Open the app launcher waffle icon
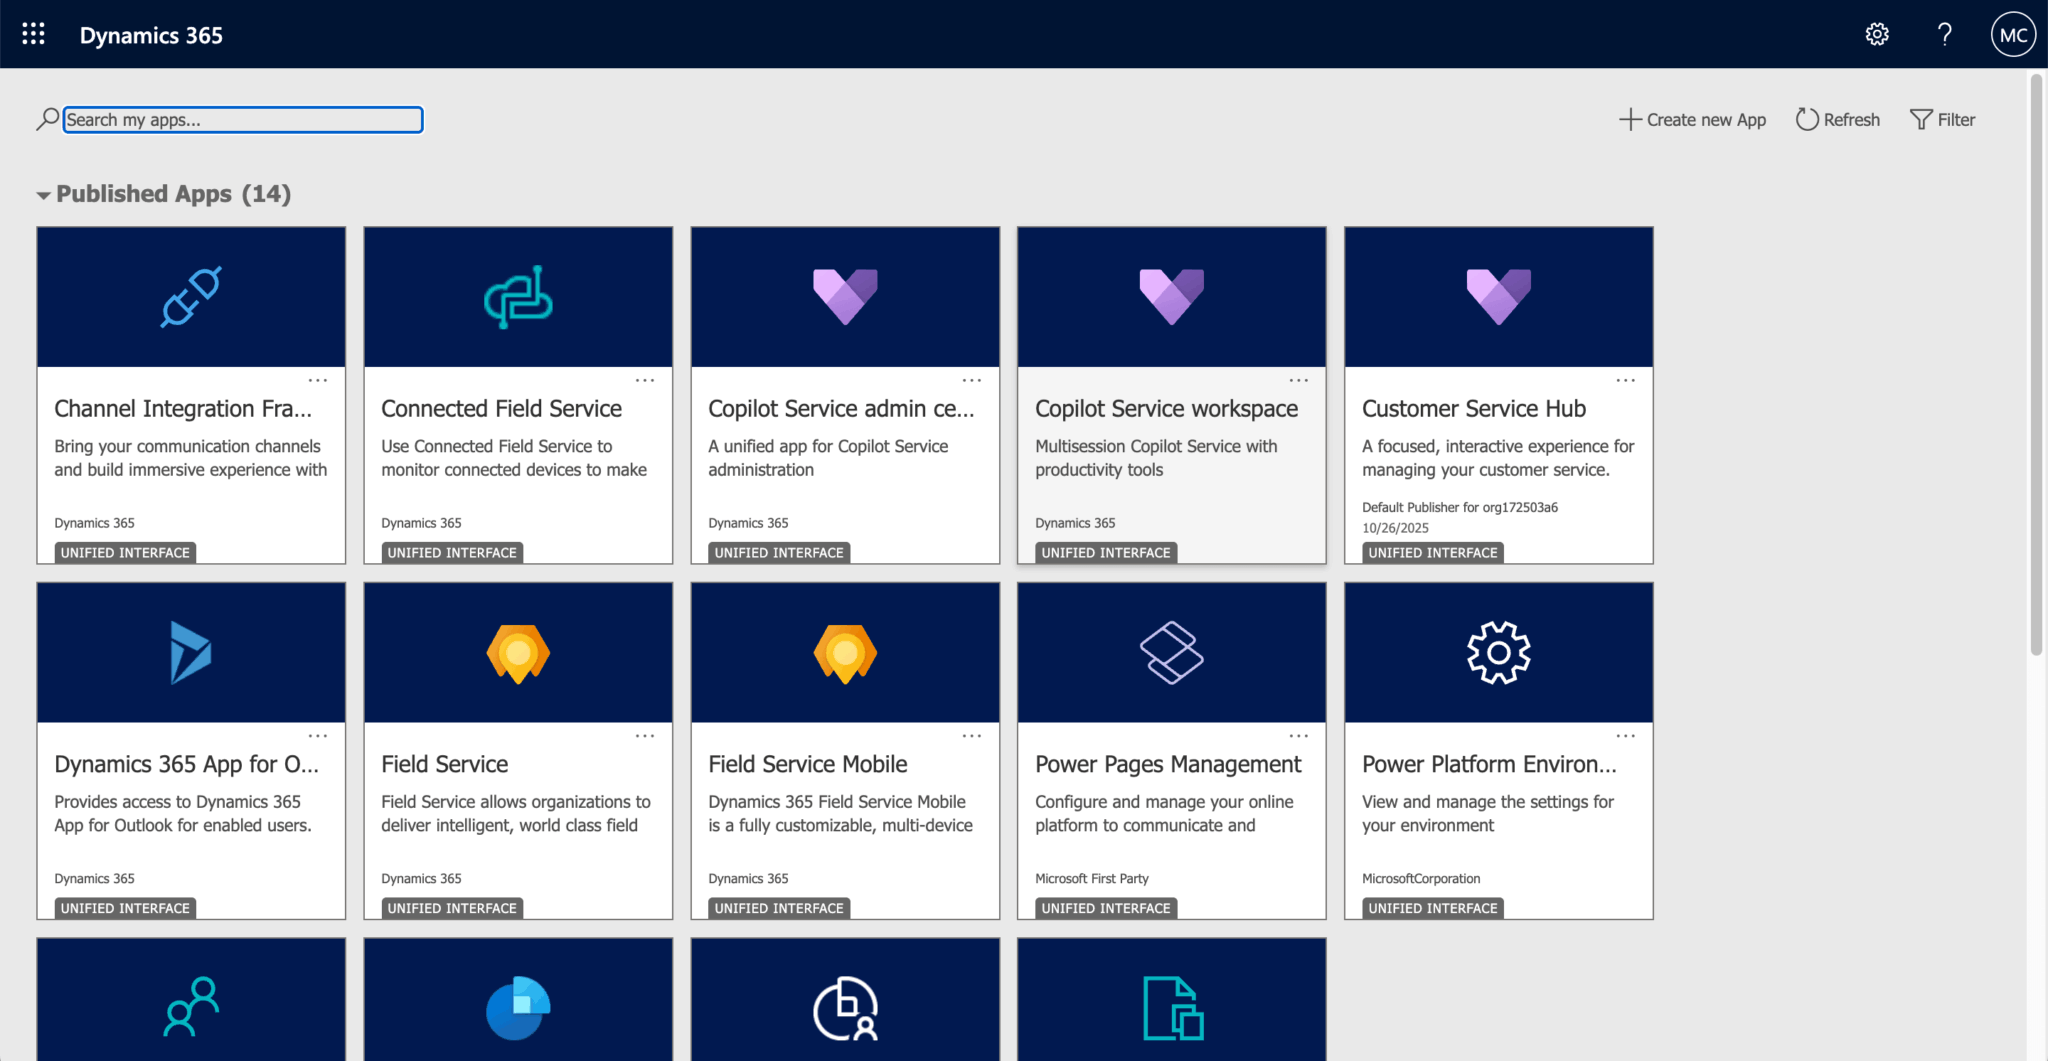Image resolution: width=2048 pixels, height=1061 pixels. coord(33,34)
